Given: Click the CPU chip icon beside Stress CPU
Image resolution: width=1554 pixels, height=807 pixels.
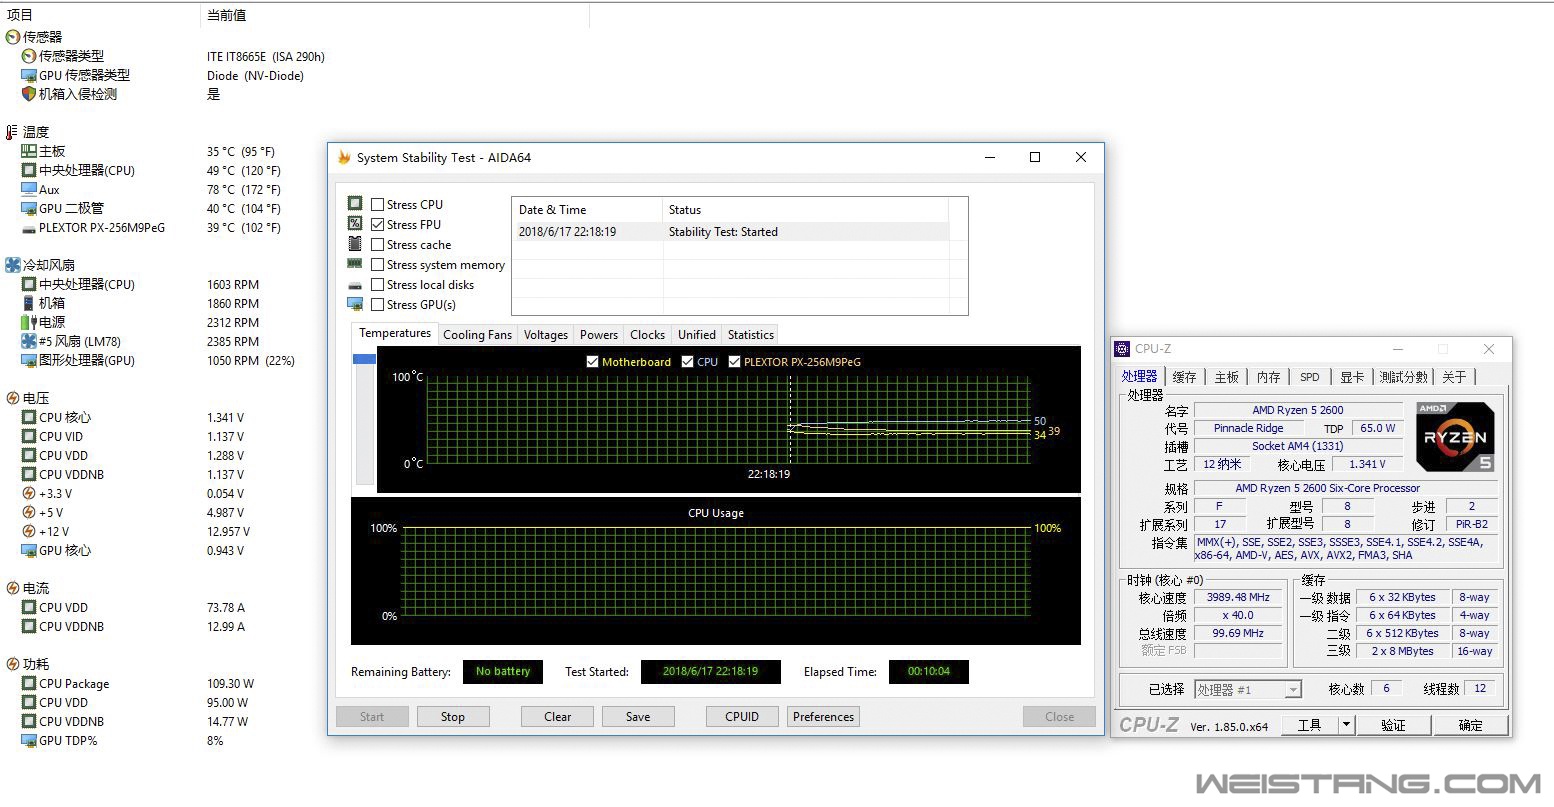Looking at the screenshot, I should 355,204.
